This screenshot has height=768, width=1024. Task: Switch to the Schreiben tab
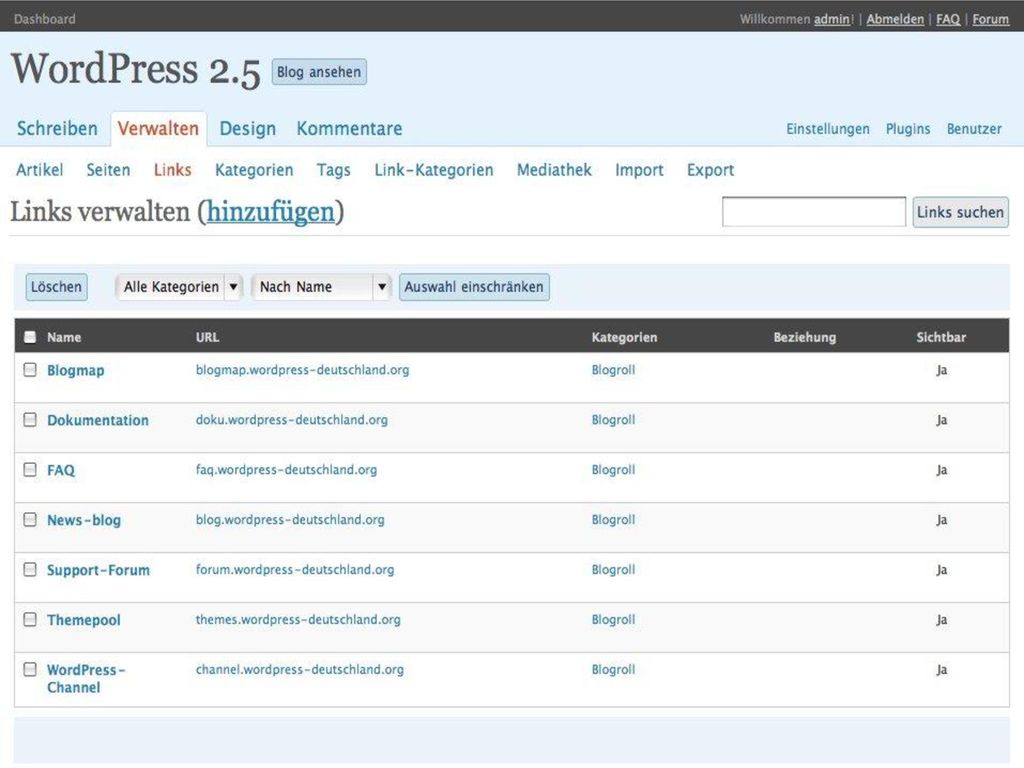(x=57, y=129)
